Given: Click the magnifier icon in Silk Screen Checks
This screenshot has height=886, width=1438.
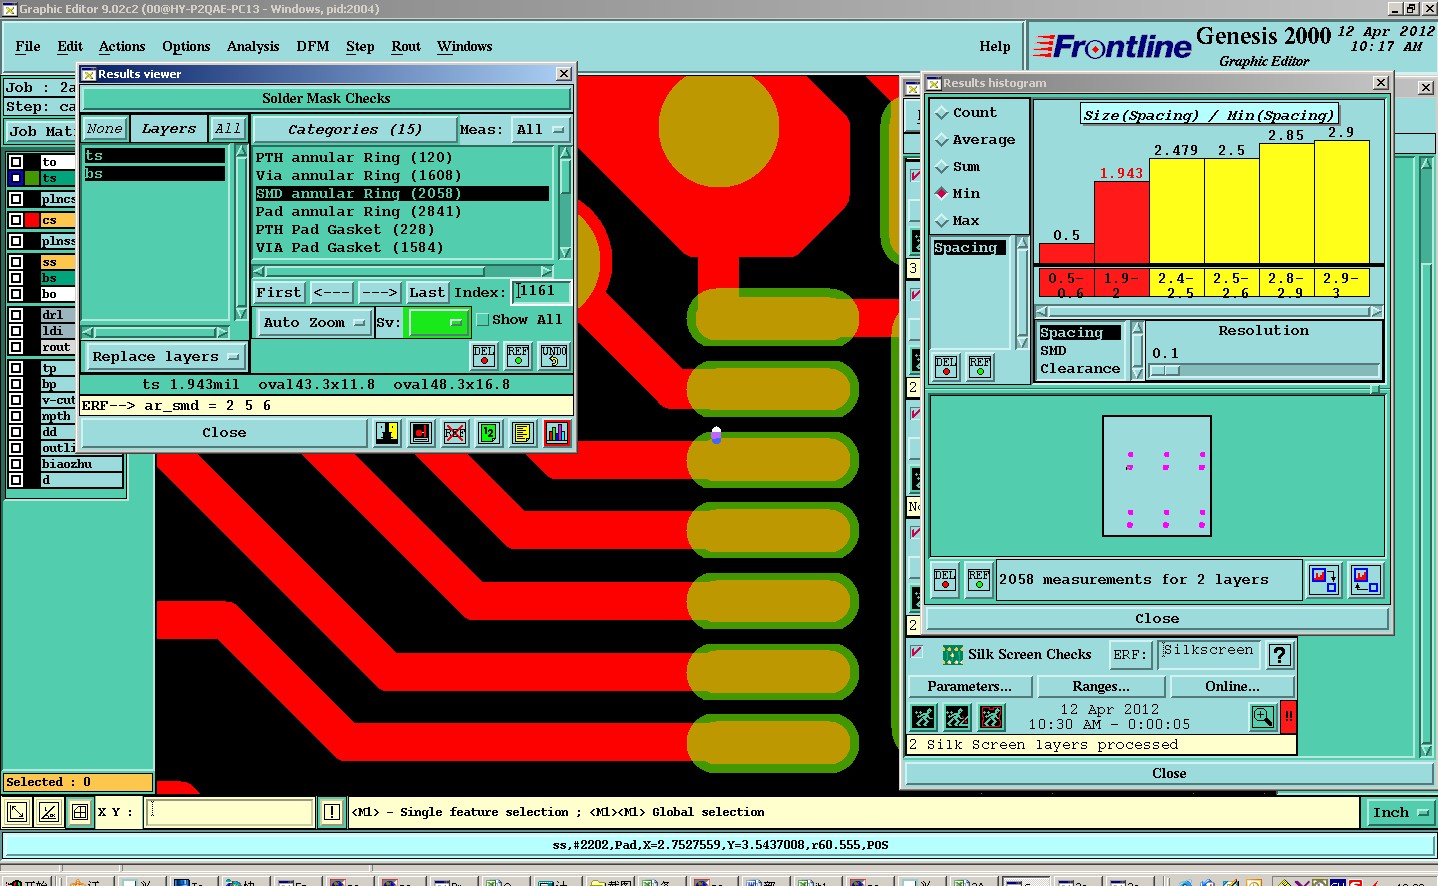Looking at the screenshot, I should pos(1263,717).
